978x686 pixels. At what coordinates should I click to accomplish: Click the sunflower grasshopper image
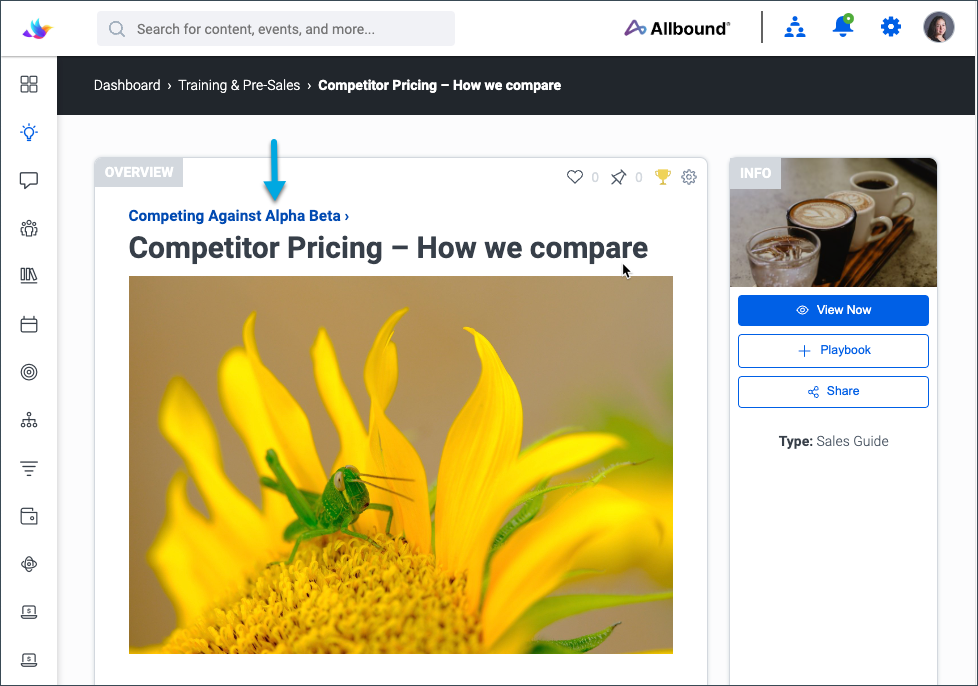click(x=400, y=465)
